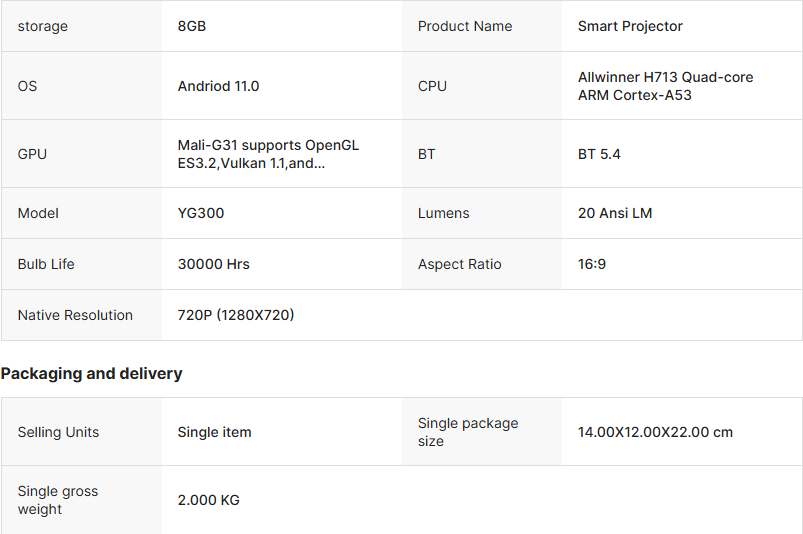Image resolution: width=803 pixels, height=534 pixels.
Task: Select the '16:9' aspect ratio value
Action: tap(591, 264)
